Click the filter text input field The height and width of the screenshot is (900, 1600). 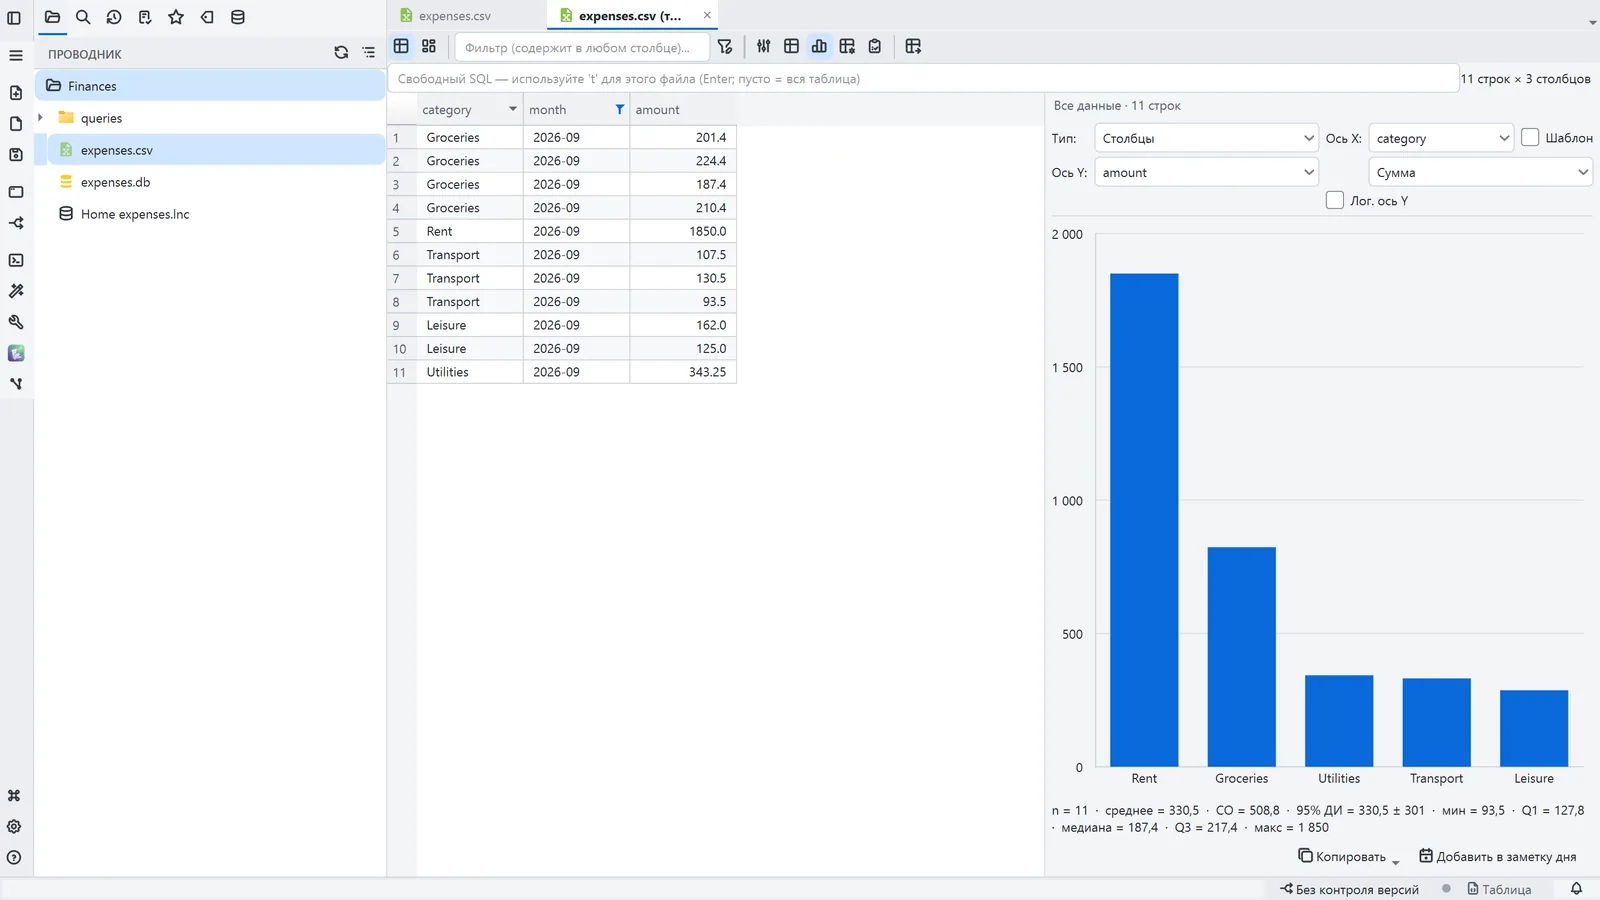tap(582, 47)
